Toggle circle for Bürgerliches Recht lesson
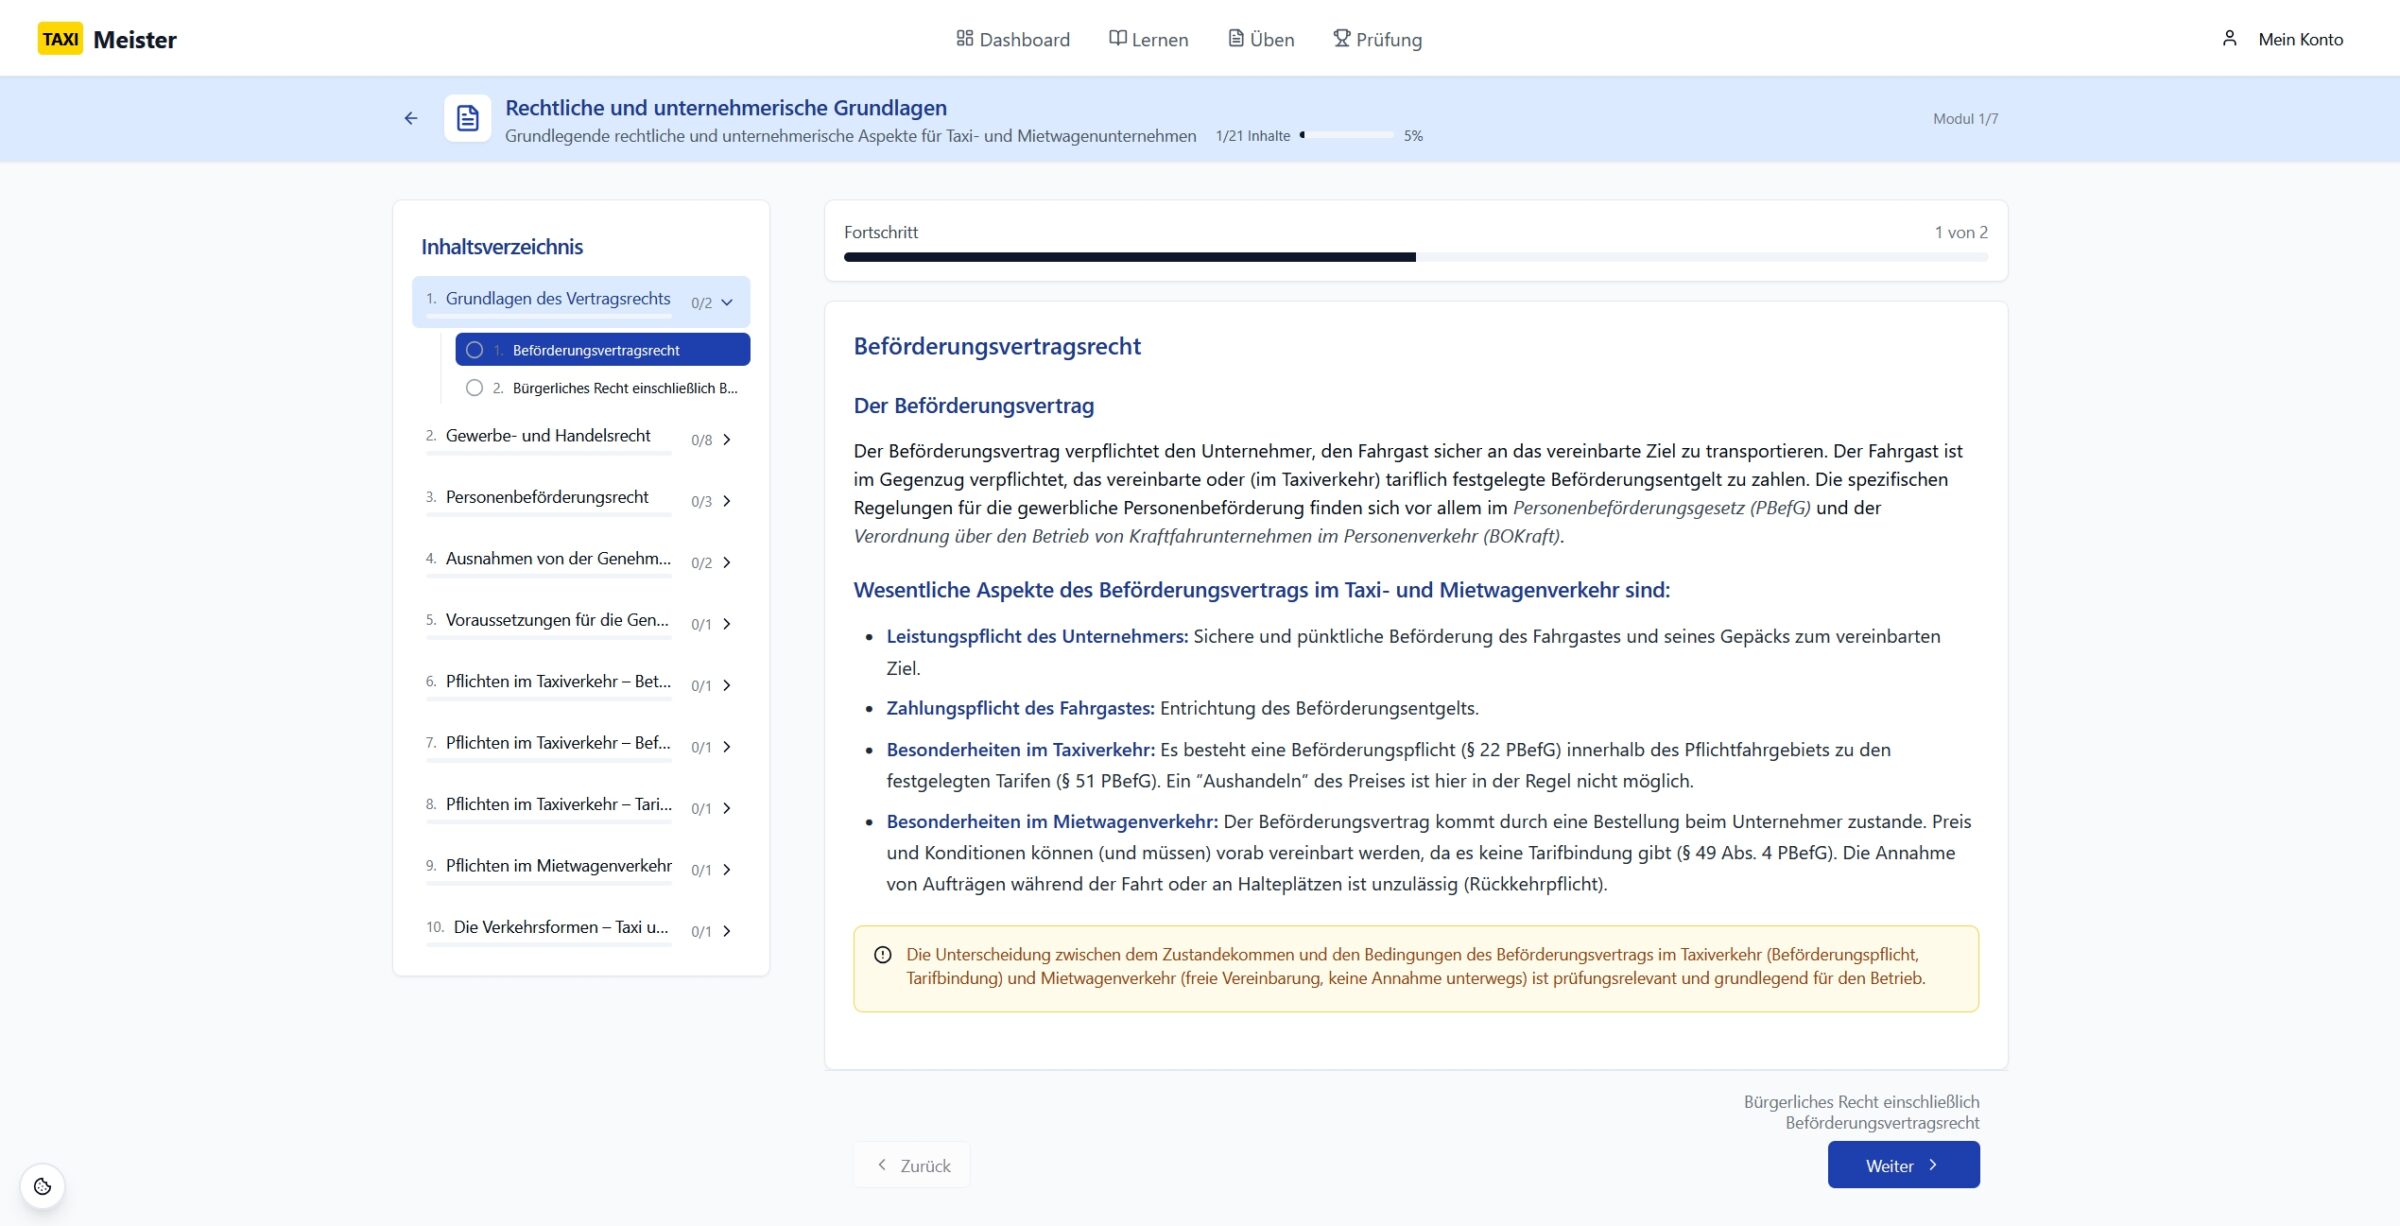The image size is (2400, 1226). pyautogui.click(x=475, y=388)
